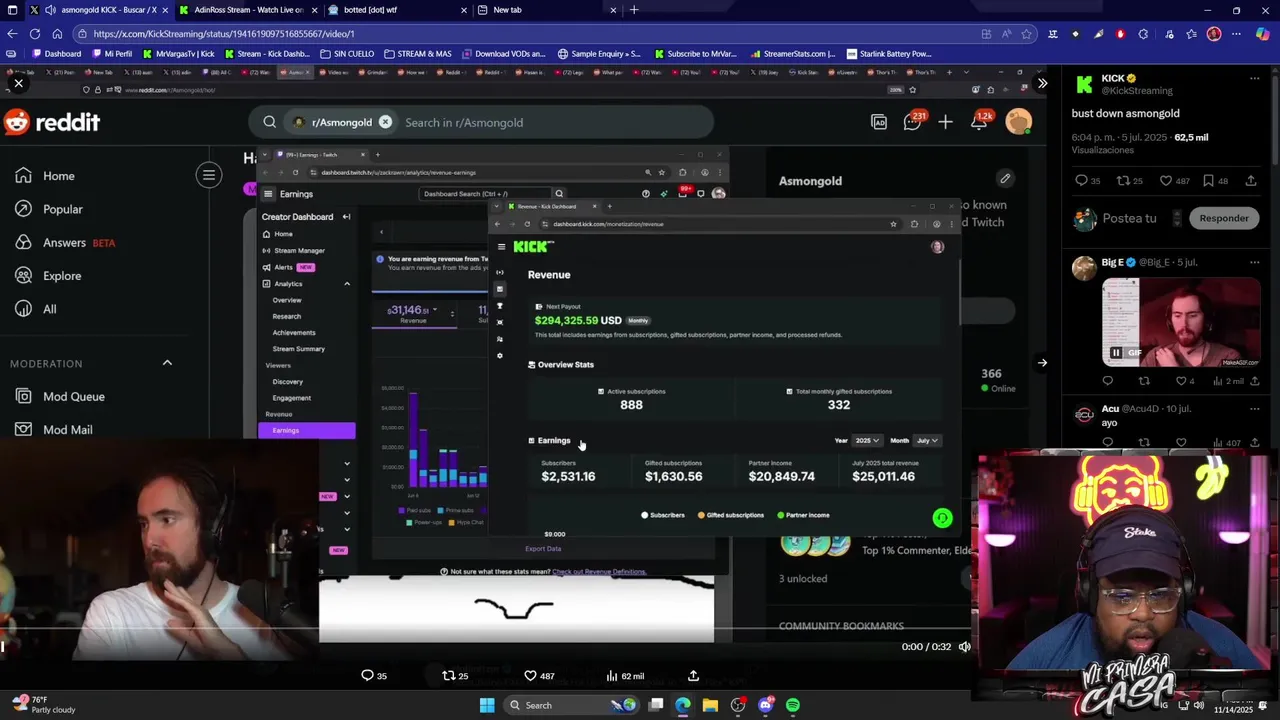Open 'SIN CUELLO' bookmarks folder
The height and width of the screenshot is (720, 1280).
[346, 54]
